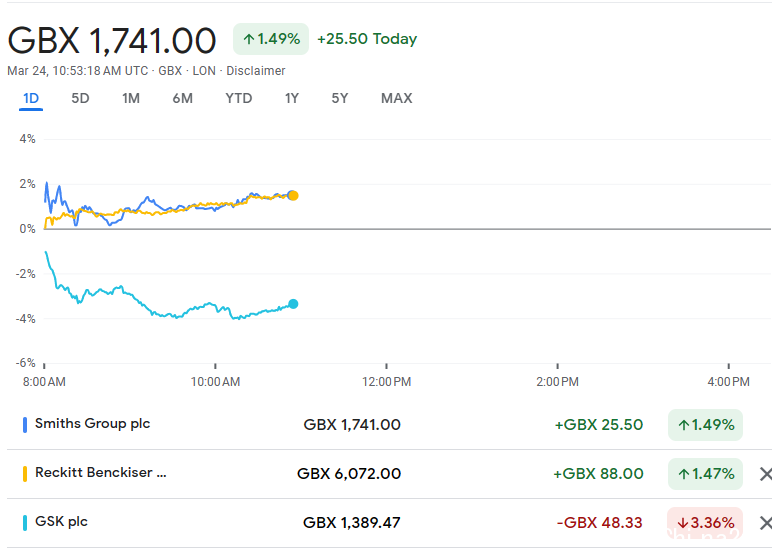
Task: Click the blue Smiths Group color marker
Action: click(25, 425)
